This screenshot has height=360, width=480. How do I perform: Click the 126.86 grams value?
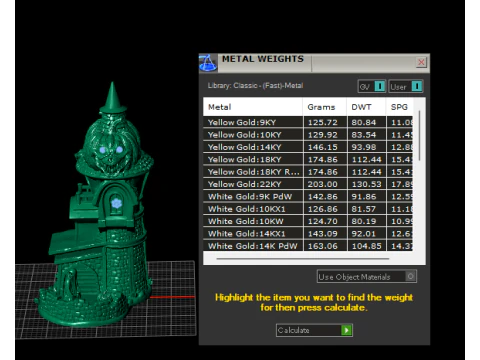(323, 209)
